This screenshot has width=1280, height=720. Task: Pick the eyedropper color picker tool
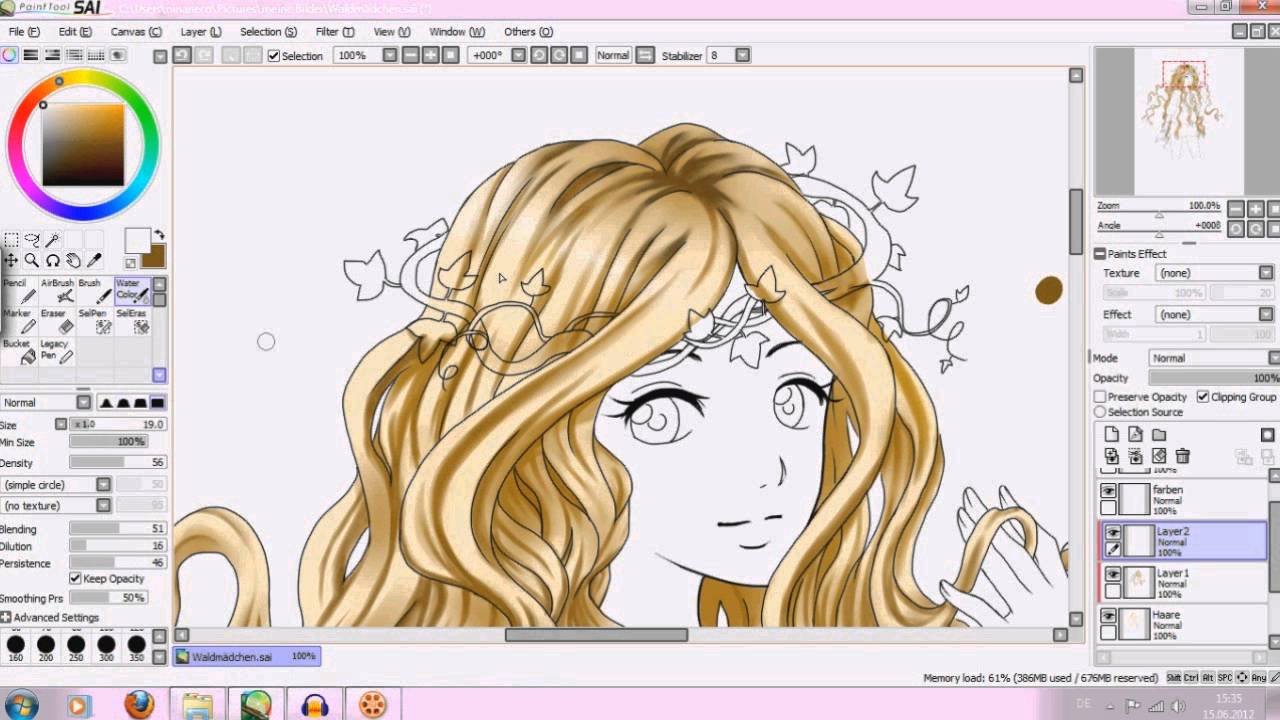click(x=95, y=260)
